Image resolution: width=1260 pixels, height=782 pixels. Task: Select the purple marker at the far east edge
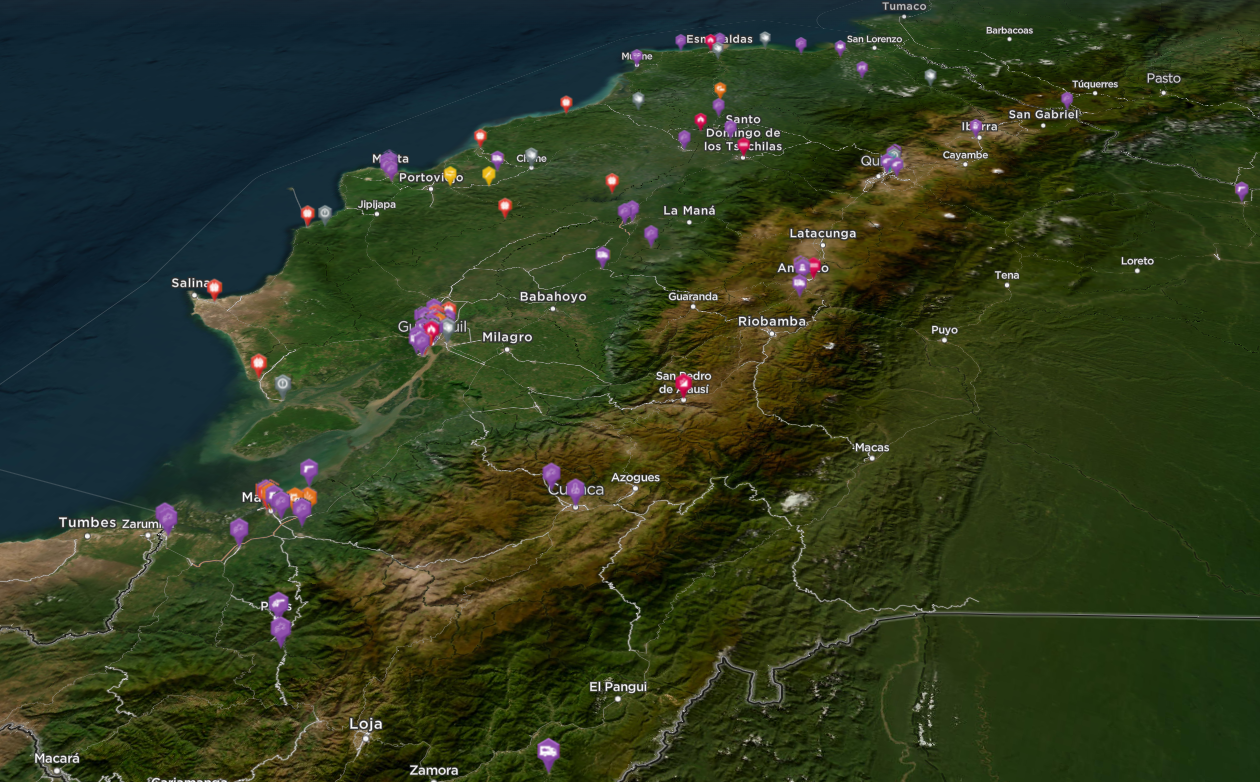point(1241,190)
